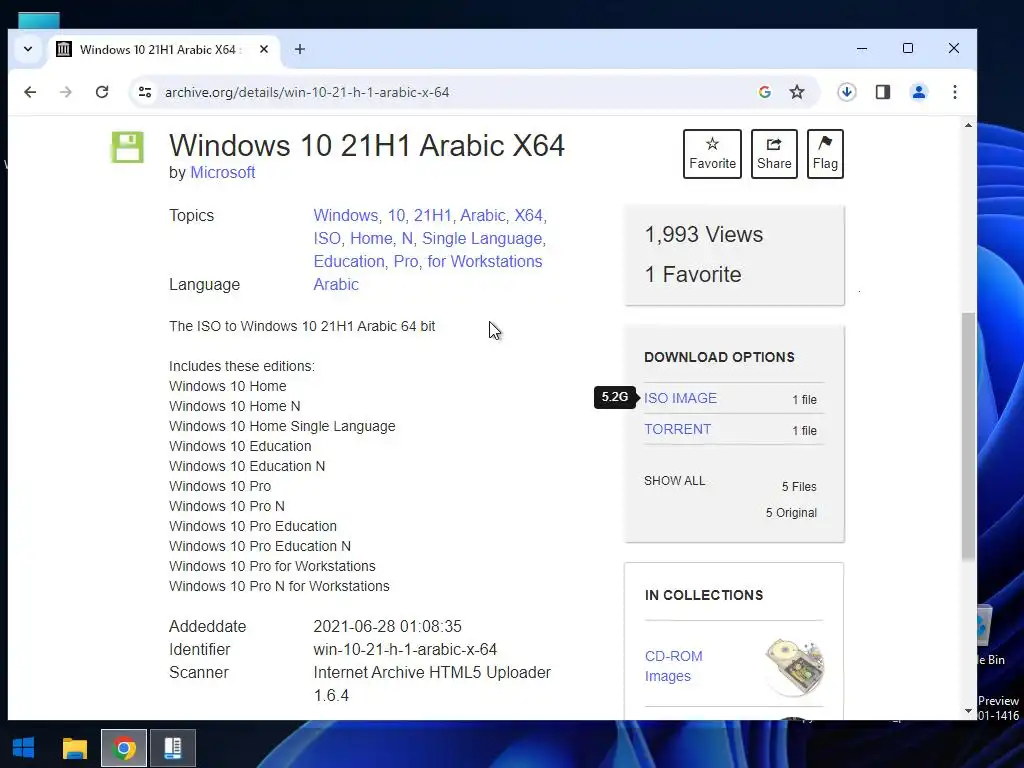Click the 'Windows 10 Pro for Workstations' line
The width and height of the screenshot is (1024, 768).
272,566
